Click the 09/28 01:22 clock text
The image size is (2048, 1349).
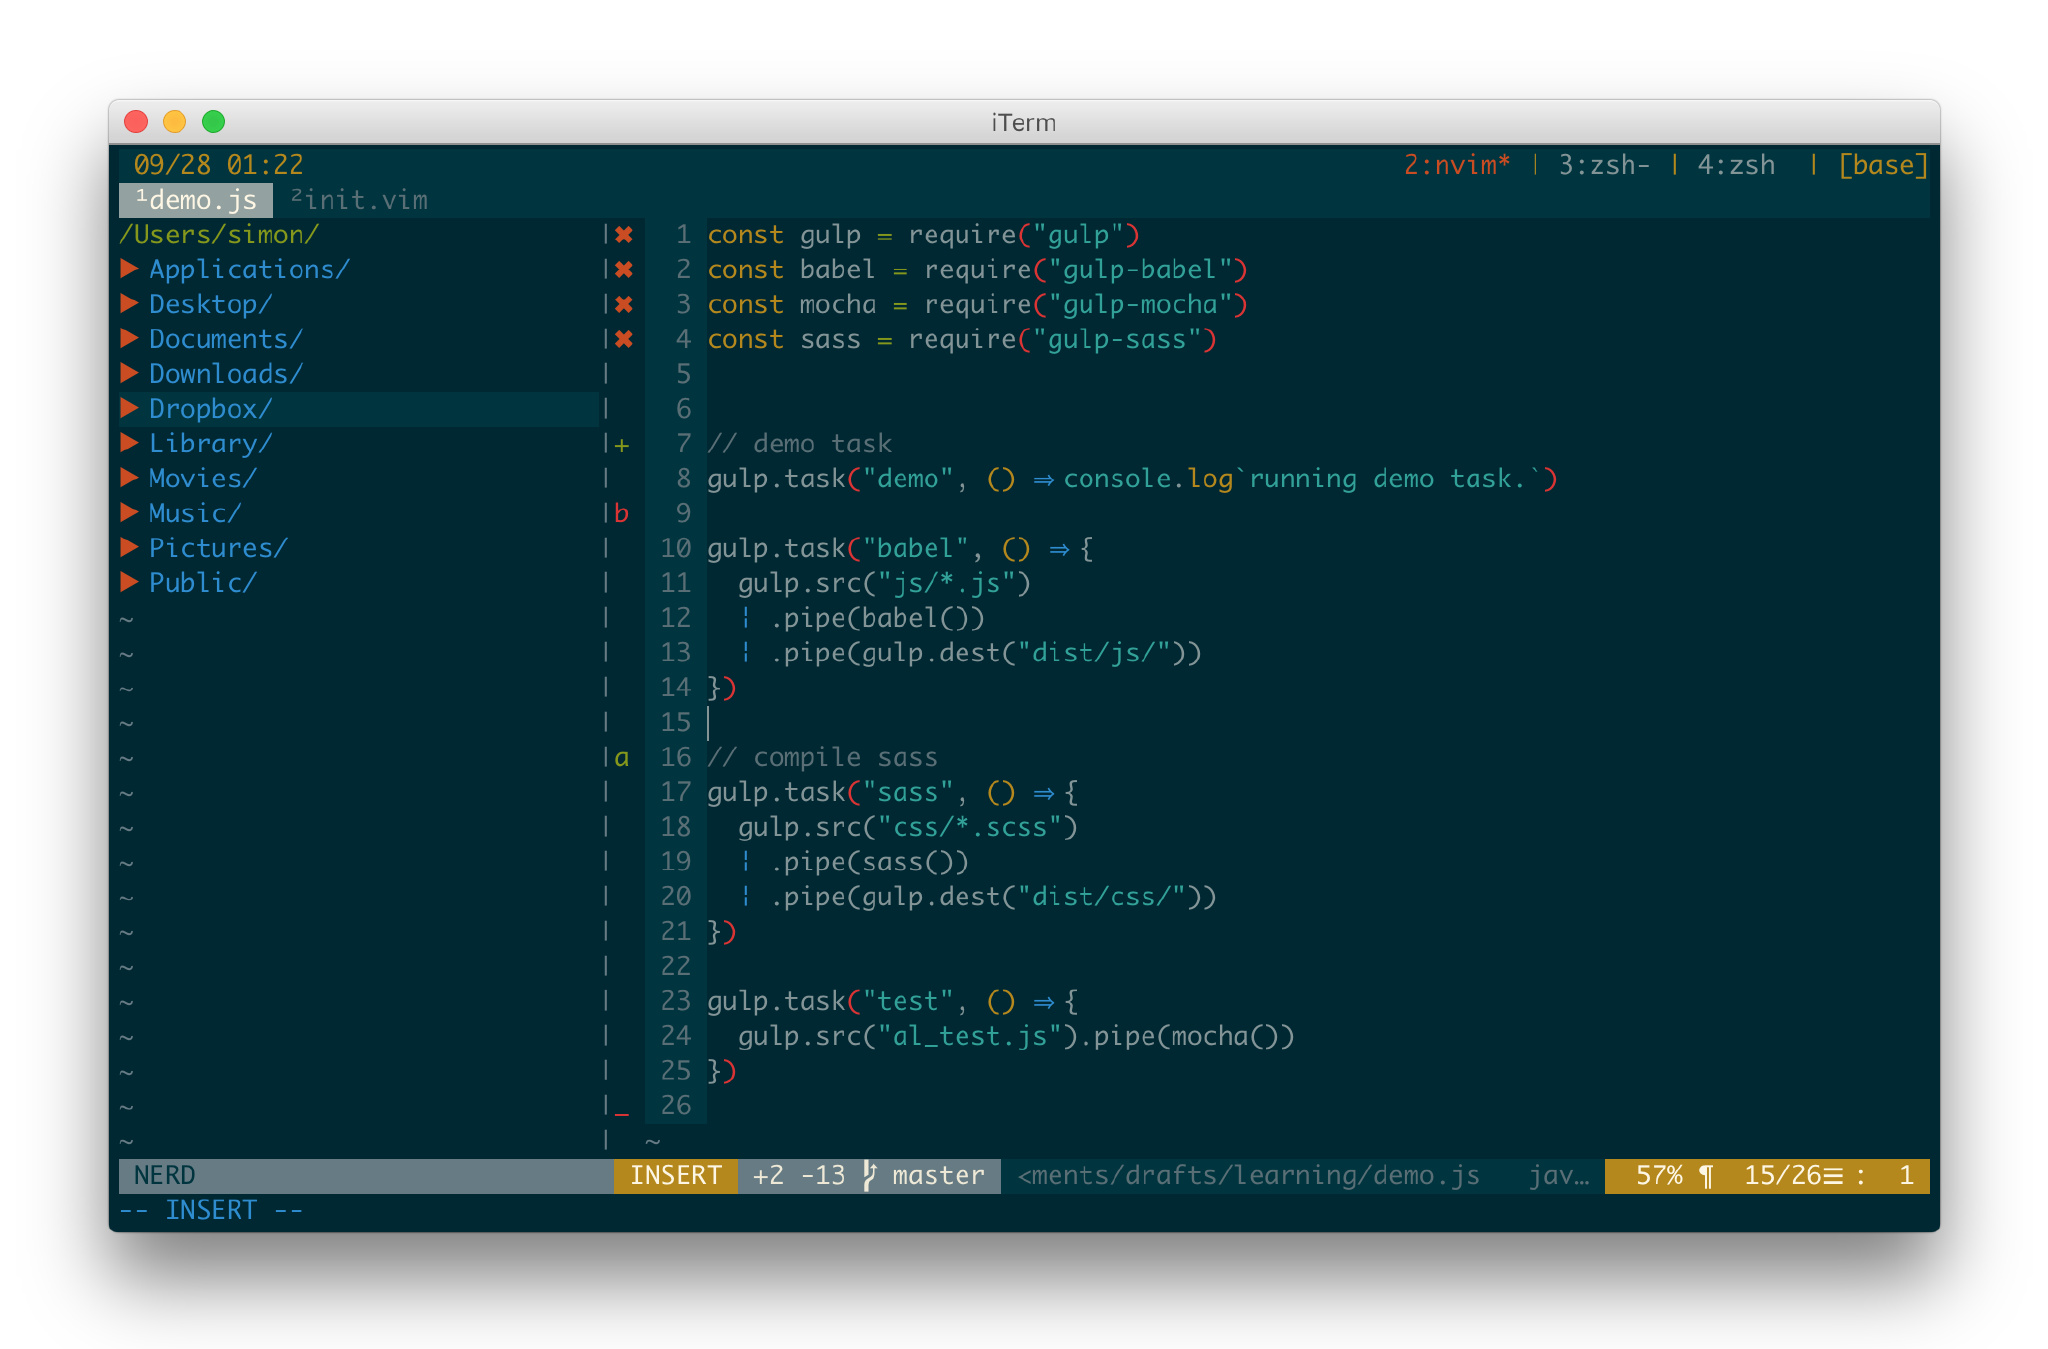pyautogui.click(x=218, y=165)
